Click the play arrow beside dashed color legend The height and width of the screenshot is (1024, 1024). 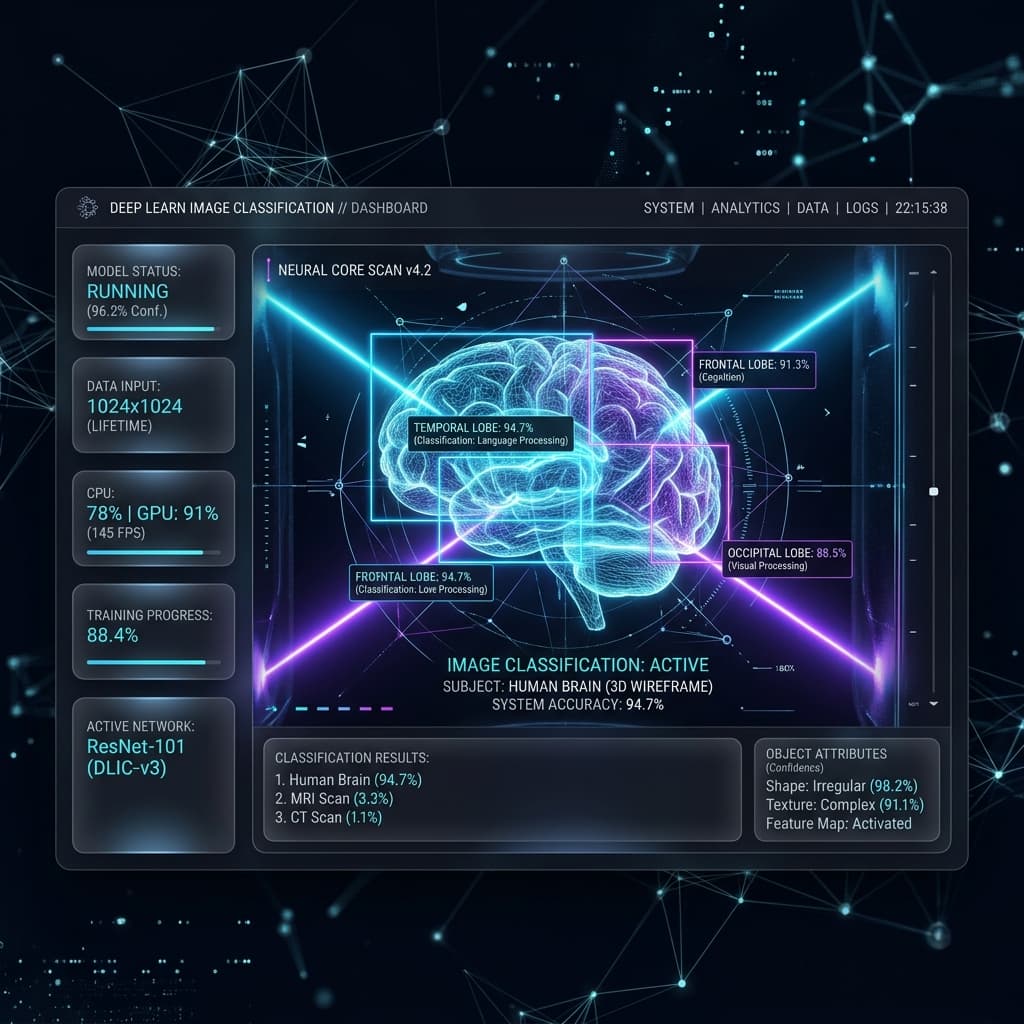point(272,709)
